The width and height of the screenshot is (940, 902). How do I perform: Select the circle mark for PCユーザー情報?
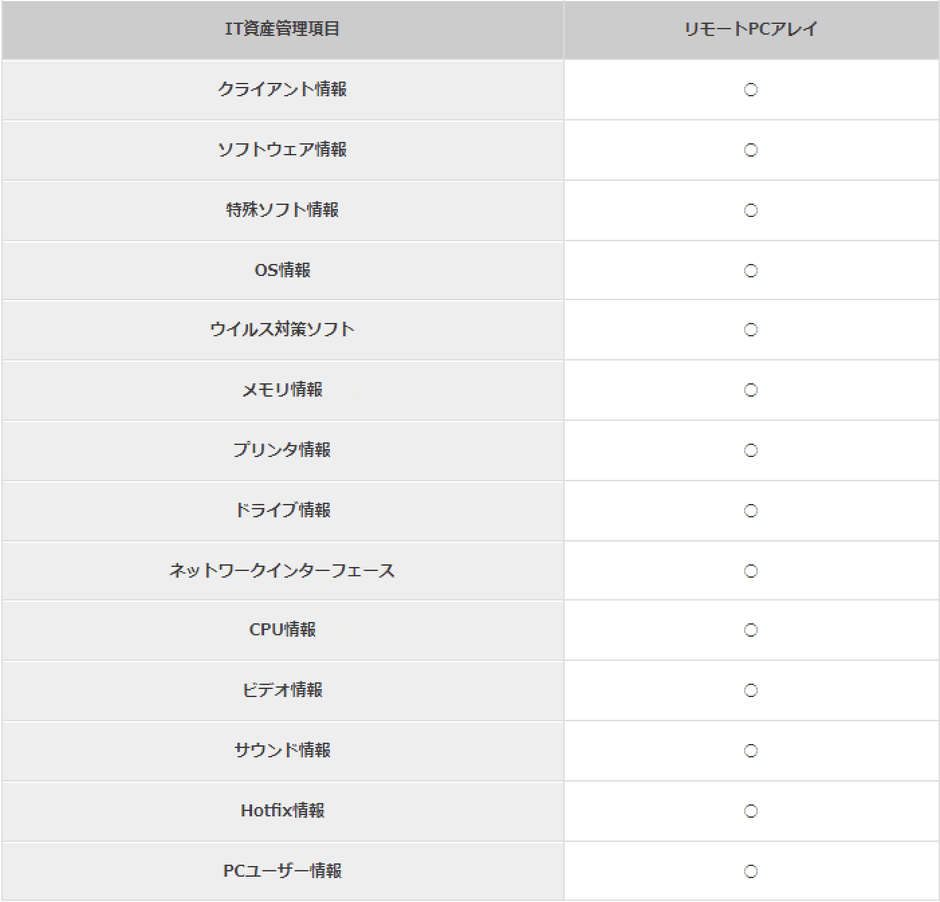coord(751,871)
